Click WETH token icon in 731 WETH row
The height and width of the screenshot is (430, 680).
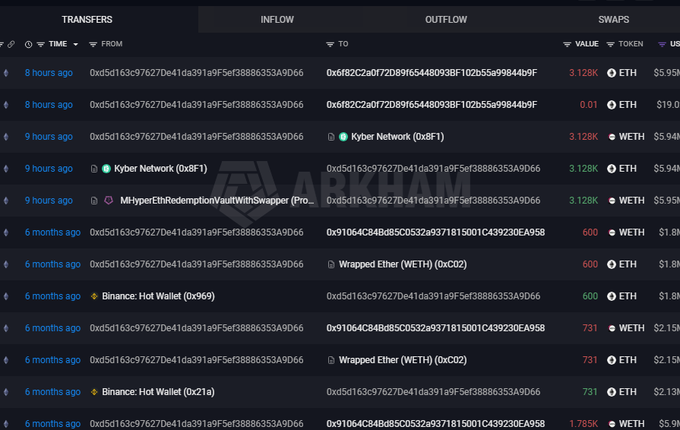tap(611, 329)
